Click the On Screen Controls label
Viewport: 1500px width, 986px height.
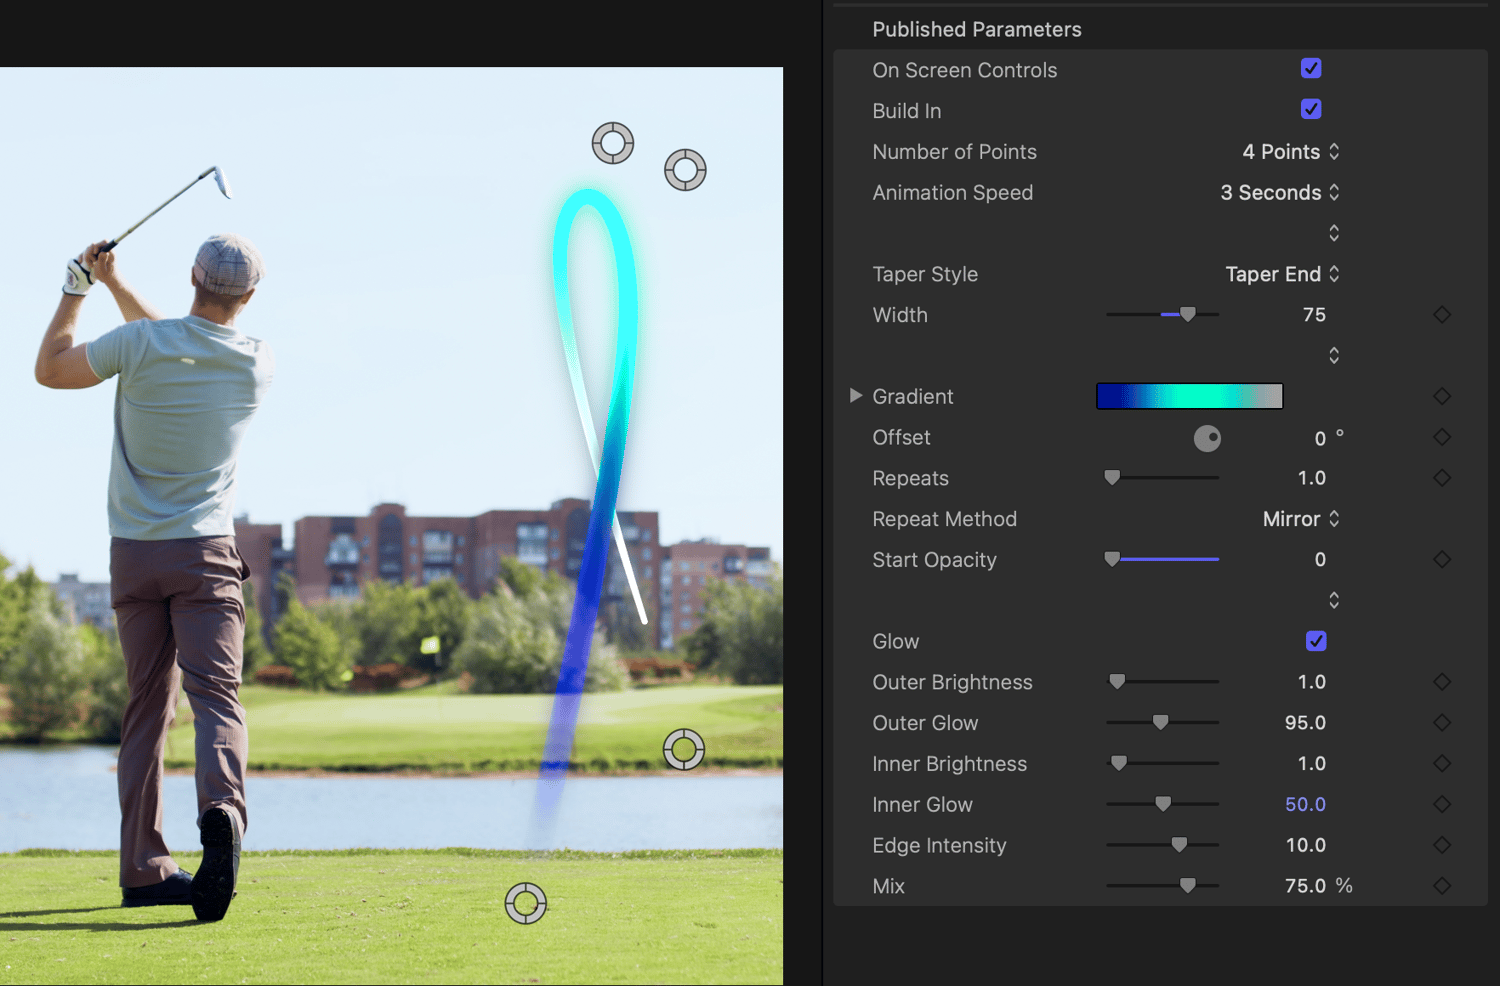tap(965, 70)
